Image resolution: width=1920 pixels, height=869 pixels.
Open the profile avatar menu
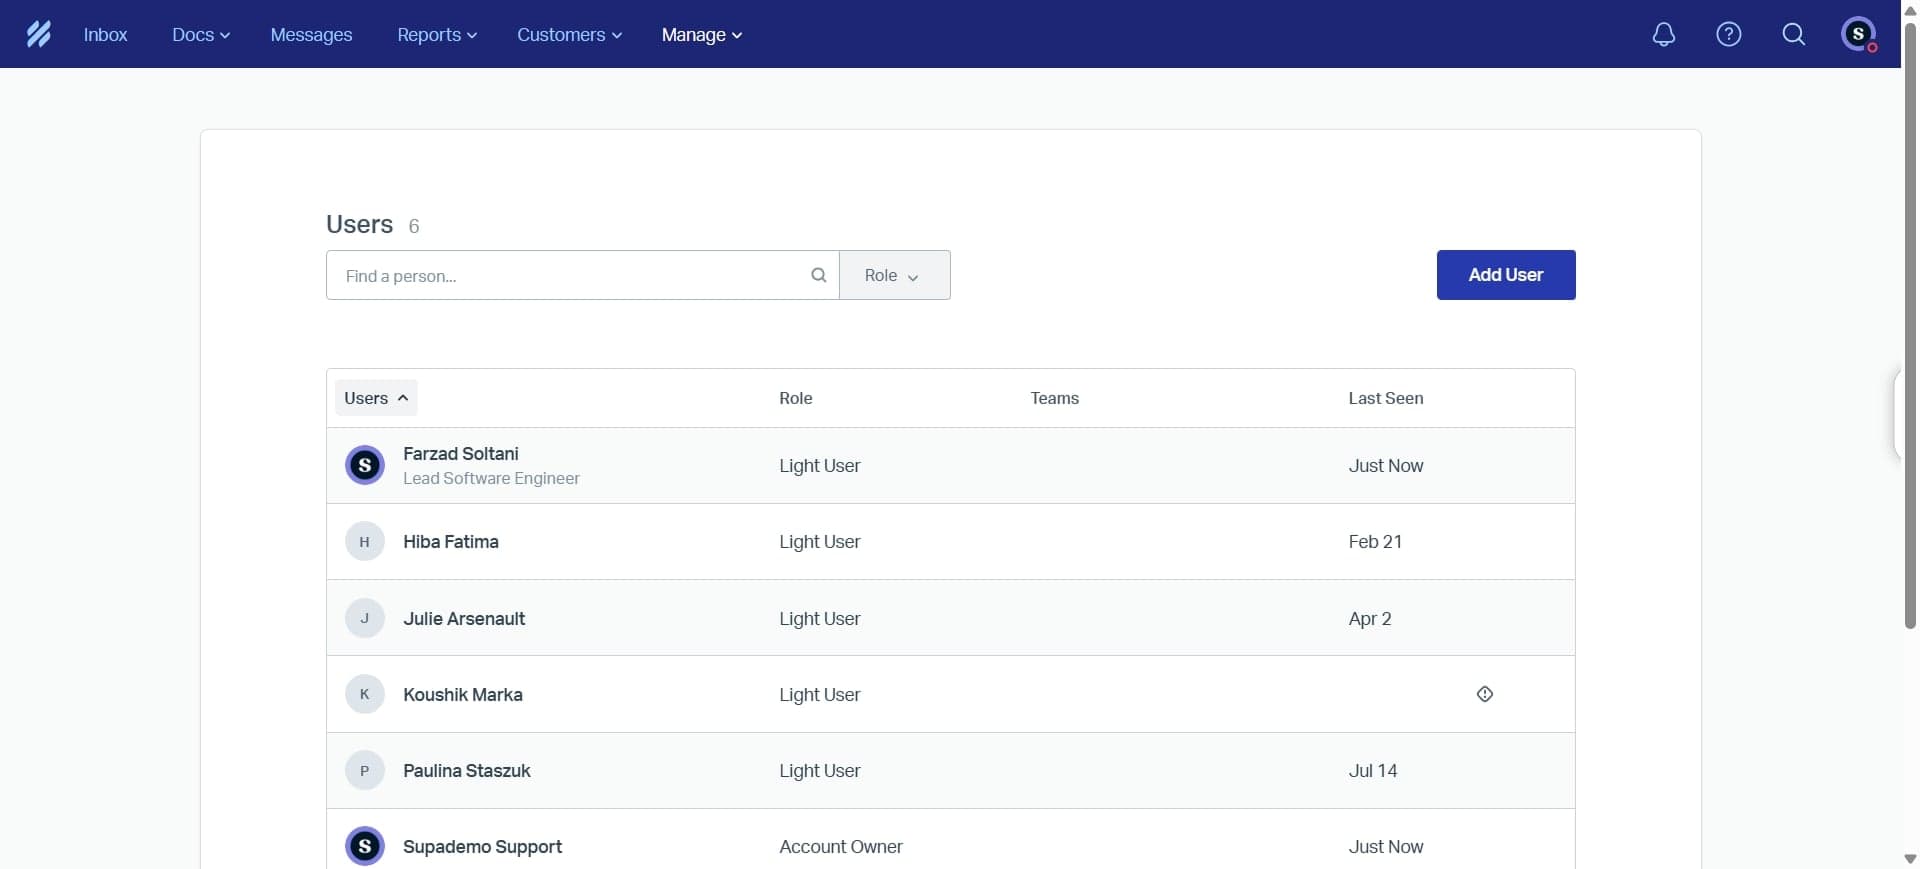tap(1858, 34)
